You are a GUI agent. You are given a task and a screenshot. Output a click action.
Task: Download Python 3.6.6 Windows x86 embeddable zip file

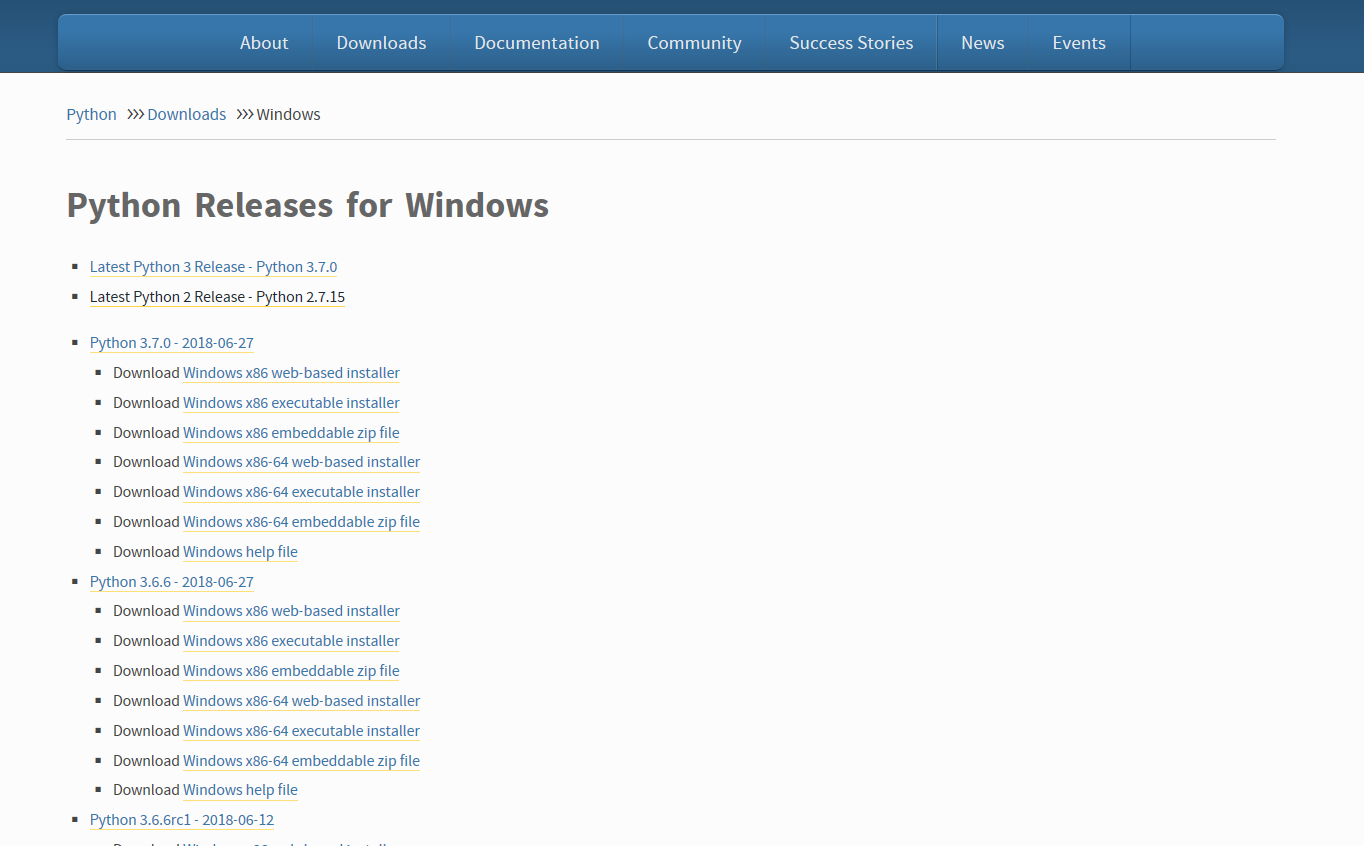[291, 671]
